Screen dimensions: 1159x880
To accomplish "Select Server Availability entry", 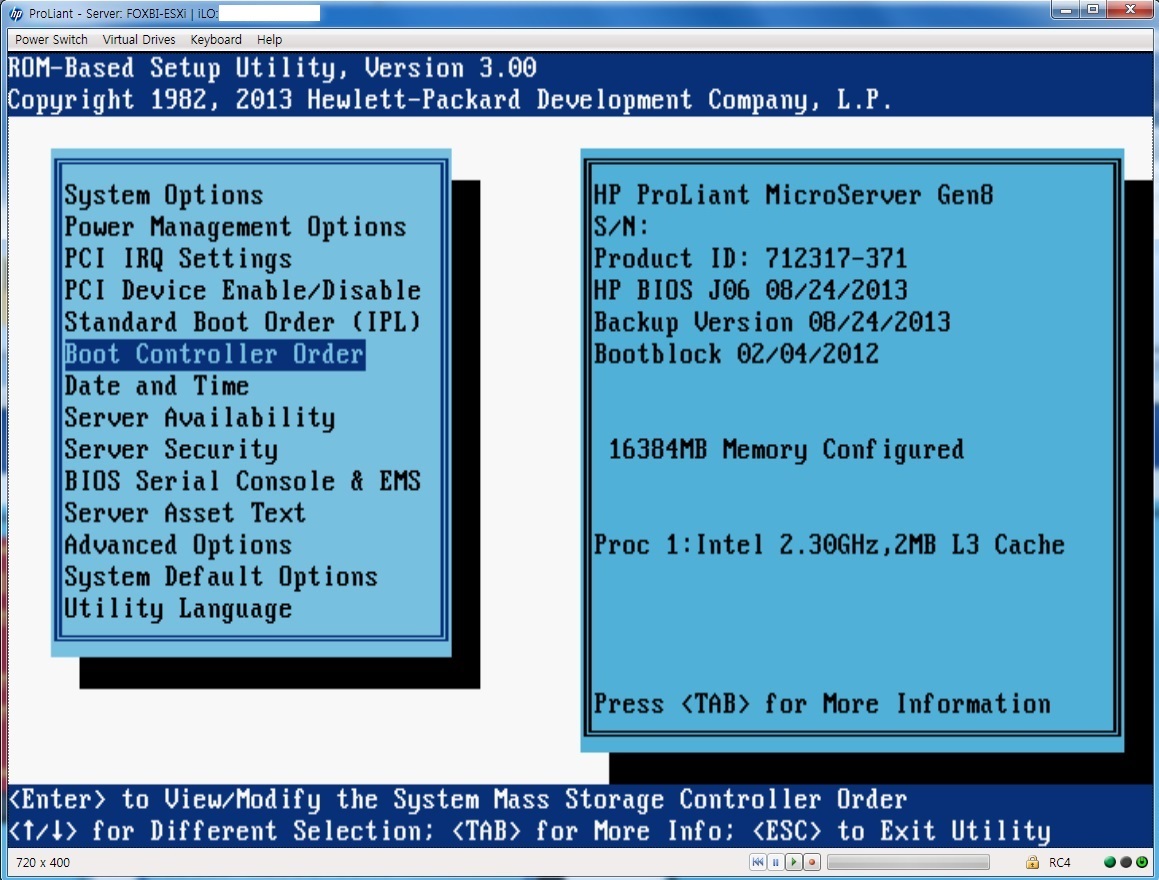I will click(x=200, y=417).
